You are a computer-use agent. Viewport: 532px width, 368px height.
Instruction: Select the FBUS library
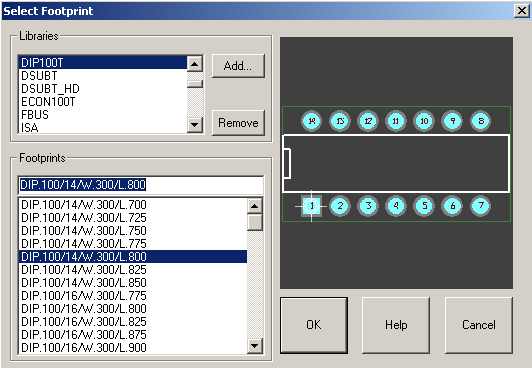(x=102, y=115)
